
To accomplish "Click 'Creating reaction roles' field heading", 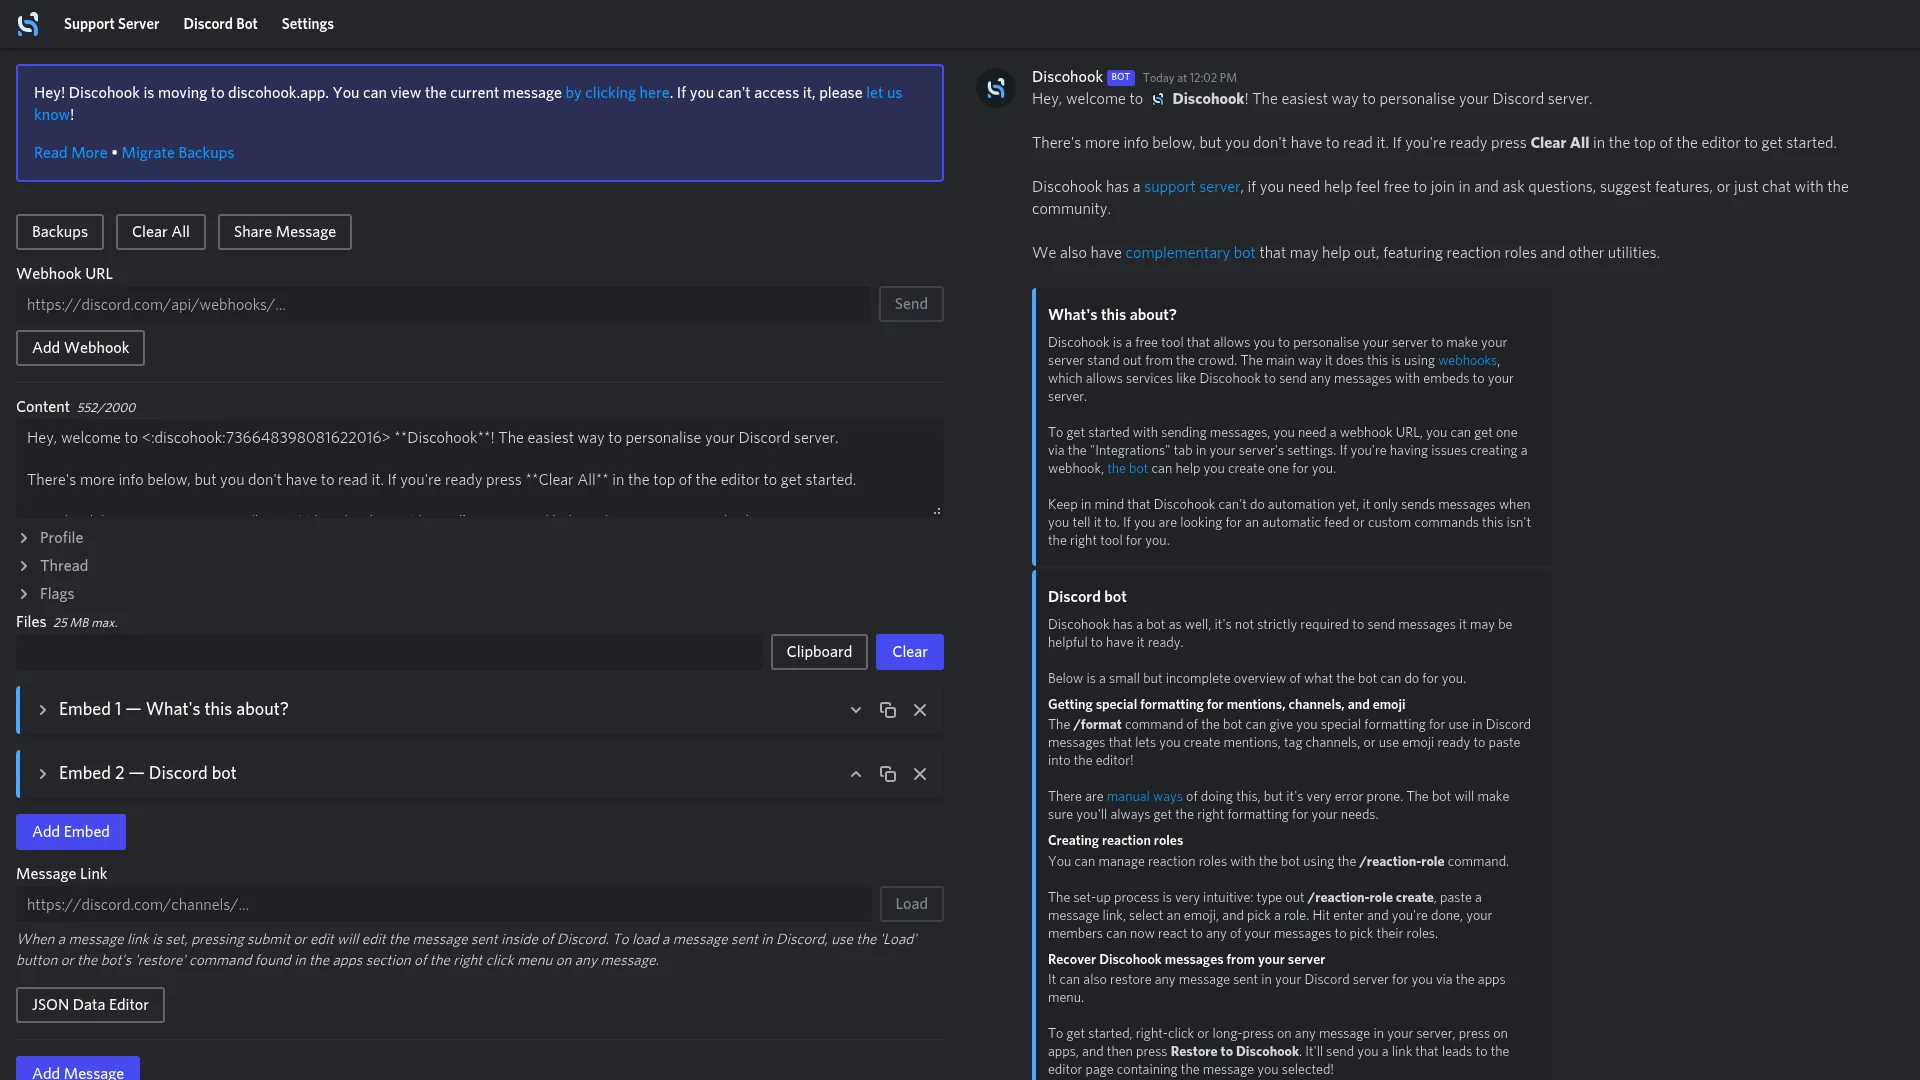I will 1115,841.
